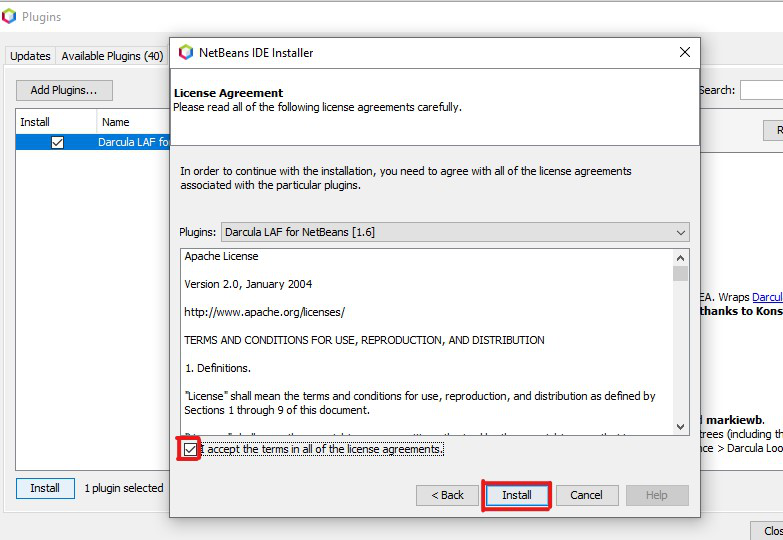Click the Search field in Plugins window
Screen dimensions: 783x540
(x=762, y=90)
